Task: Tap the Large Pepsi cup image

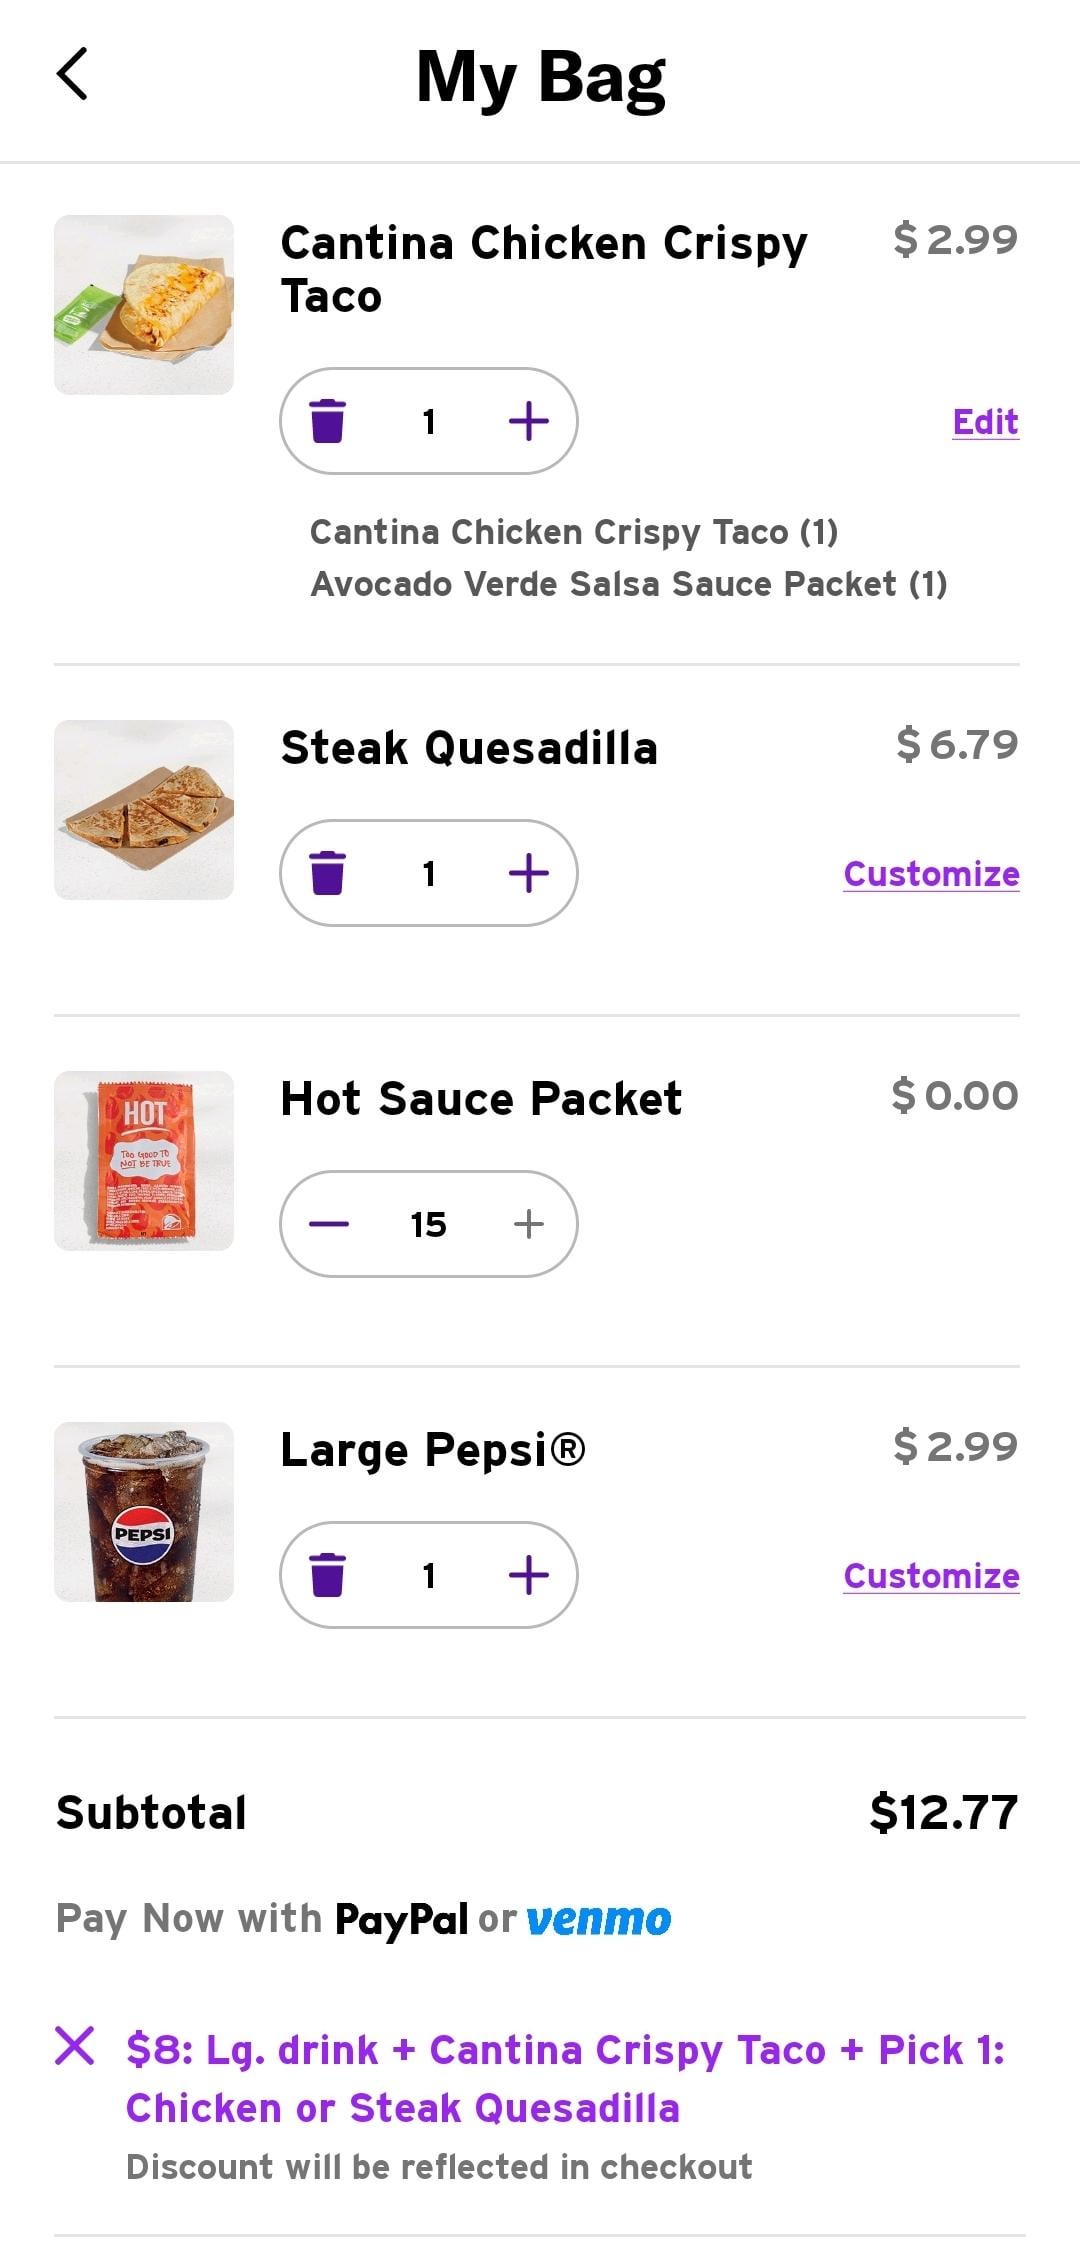Action: [x=144, y=1512]
